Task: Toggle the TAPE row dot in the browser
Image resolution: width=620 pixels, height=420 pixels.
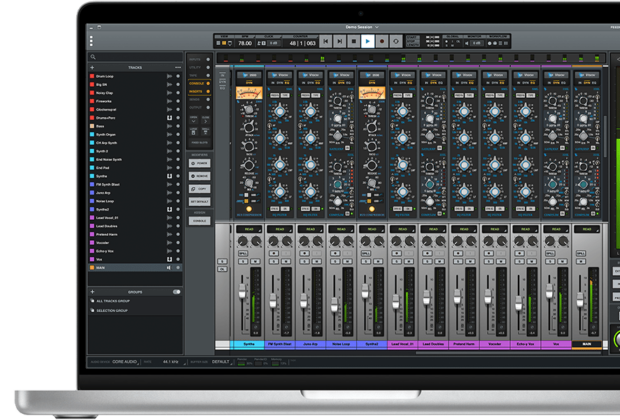Action: (x=208, y=75)
